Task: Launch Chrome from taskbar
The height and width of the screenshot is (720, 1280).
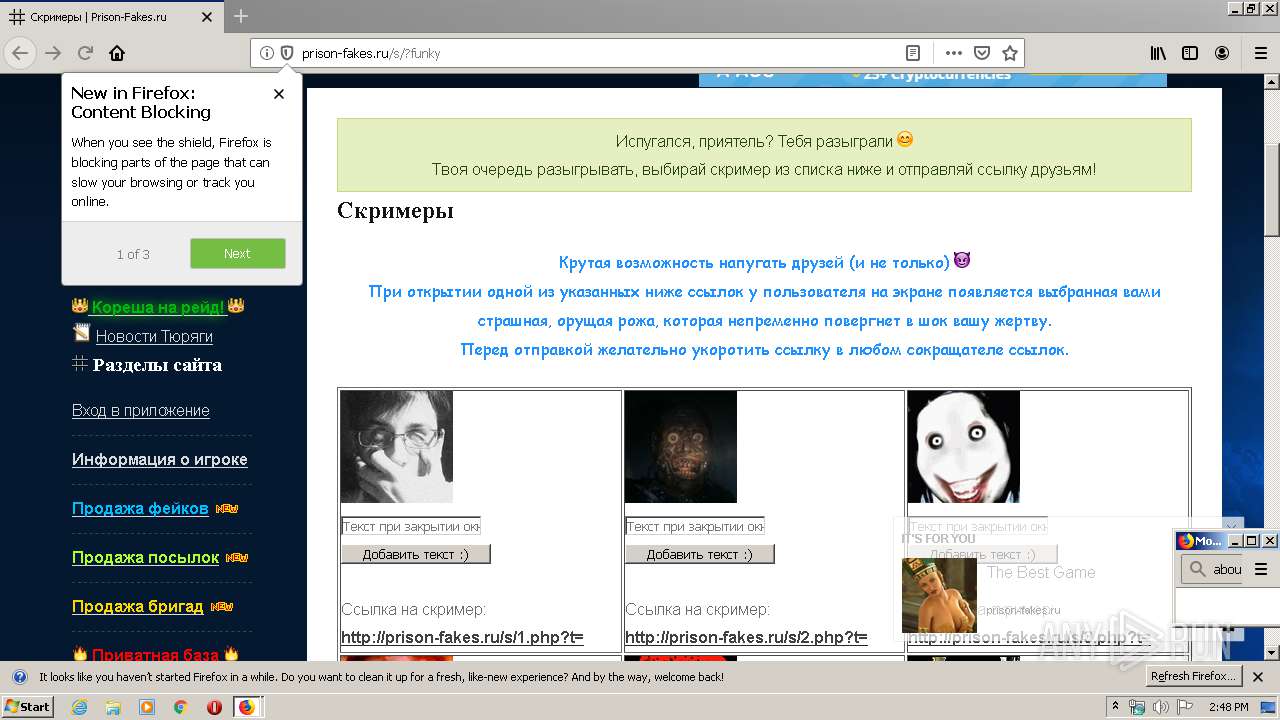Action: (180, 707)
